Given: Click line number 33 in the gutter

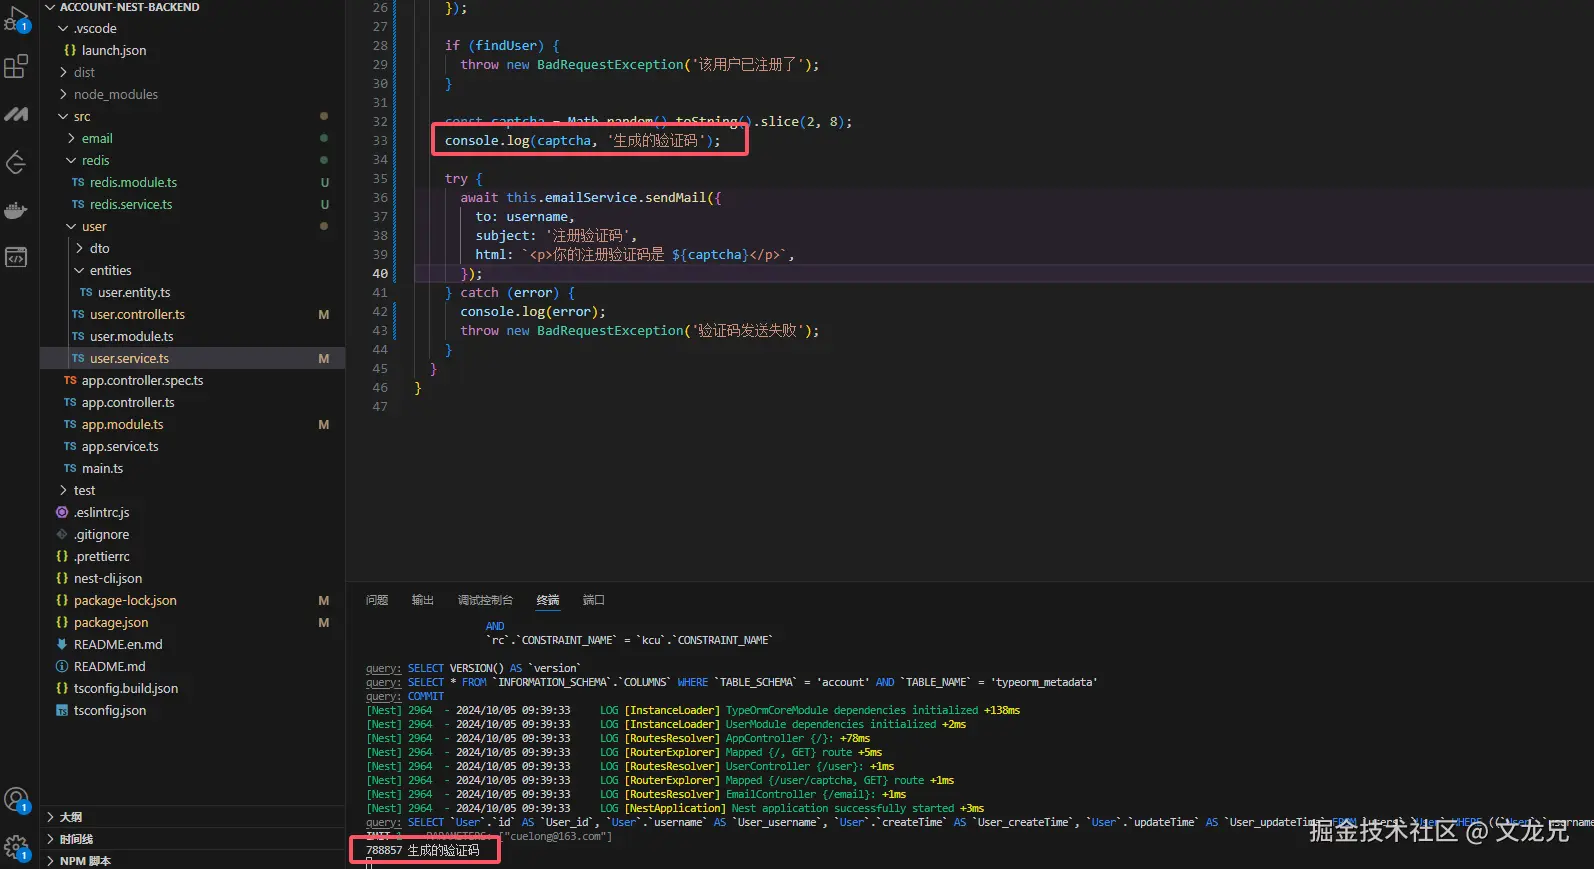Looking at the screenshot, I should coord(380,140).
